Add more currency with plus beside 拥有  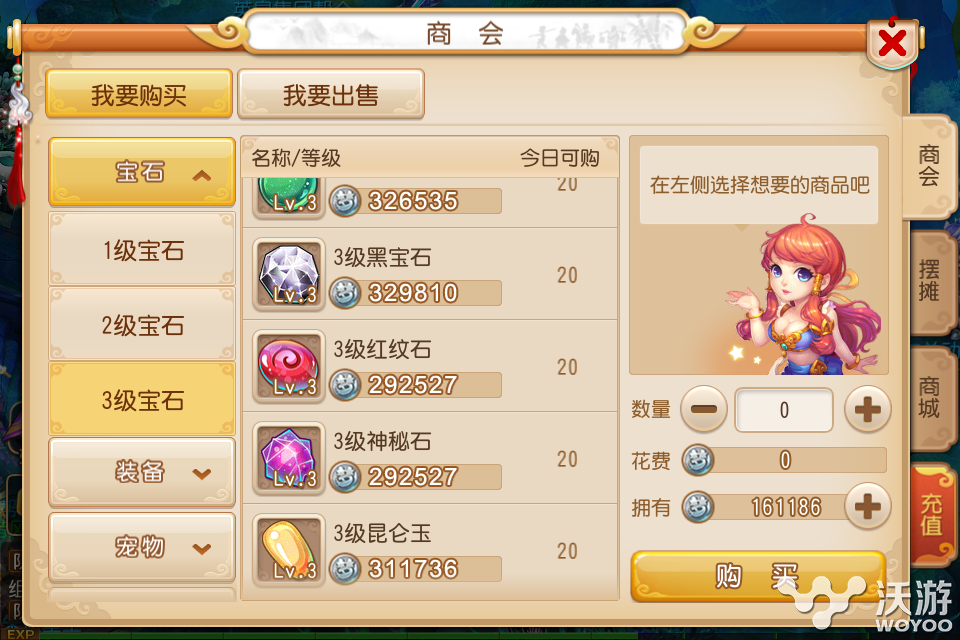867,506
